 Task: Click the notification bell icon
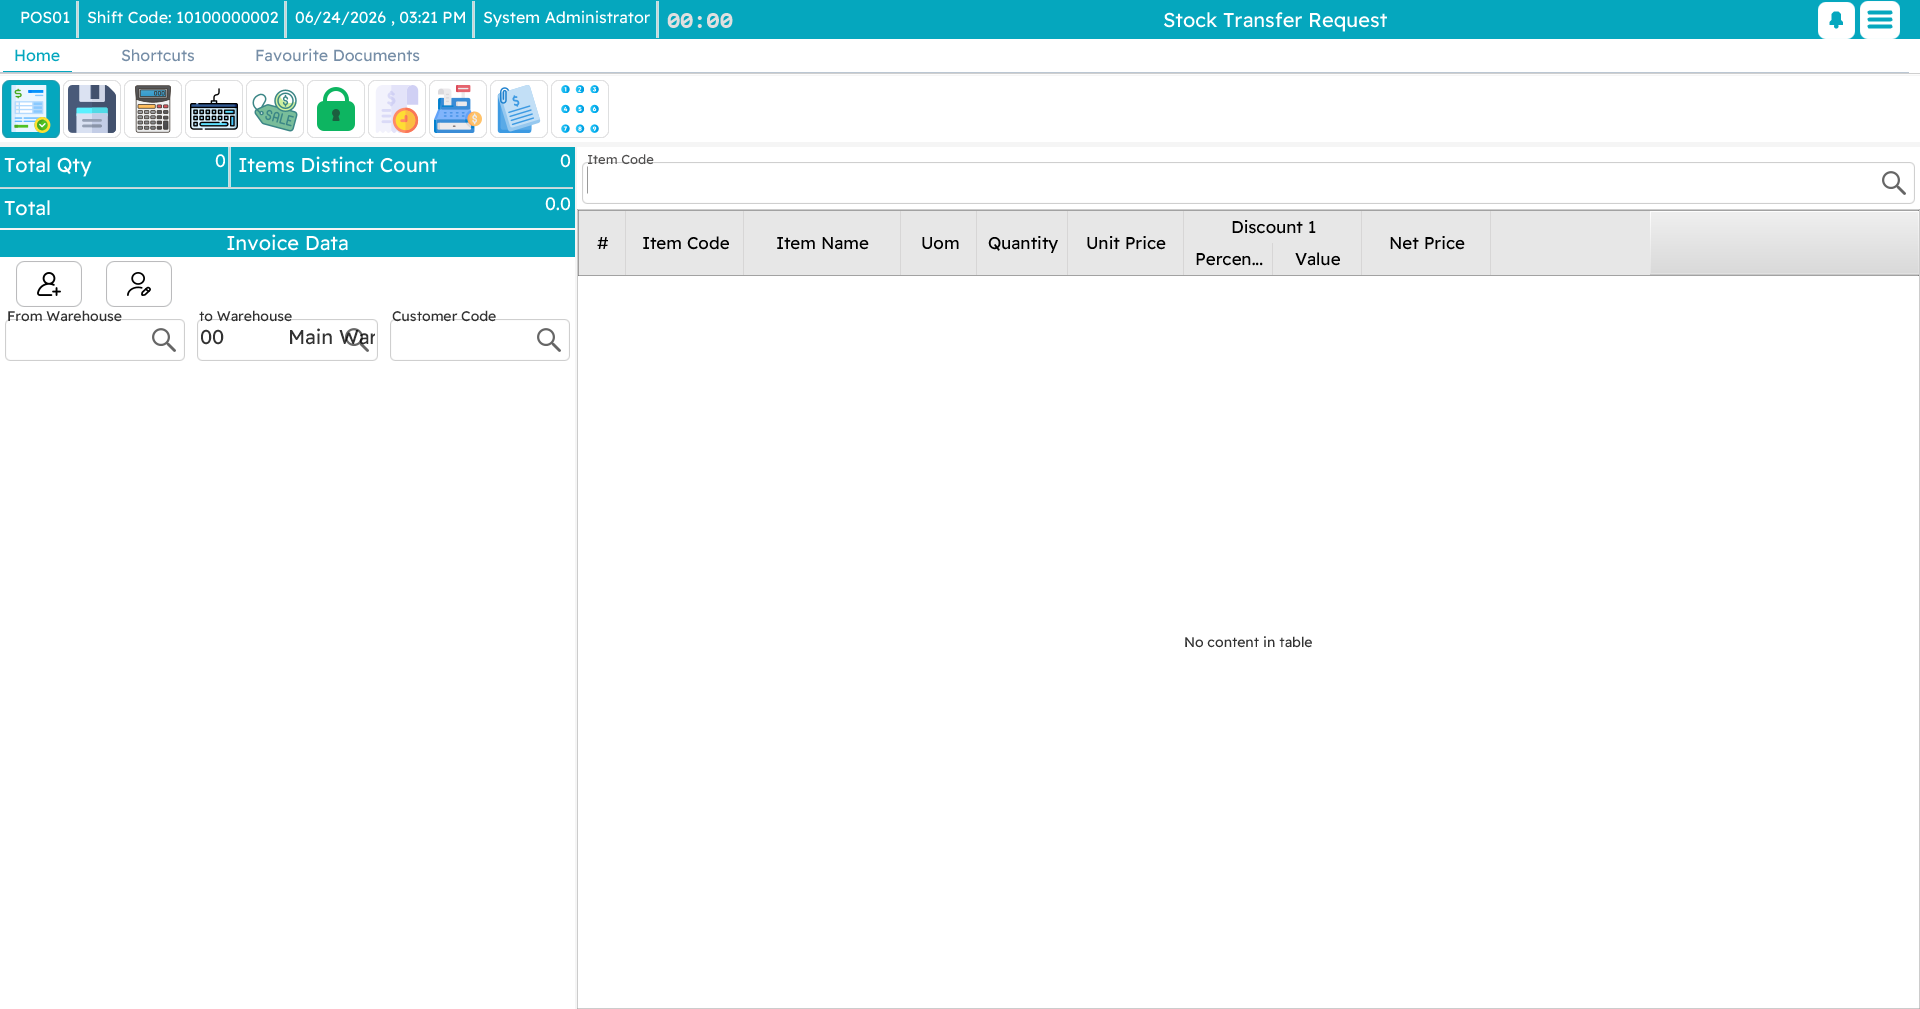1836,20
